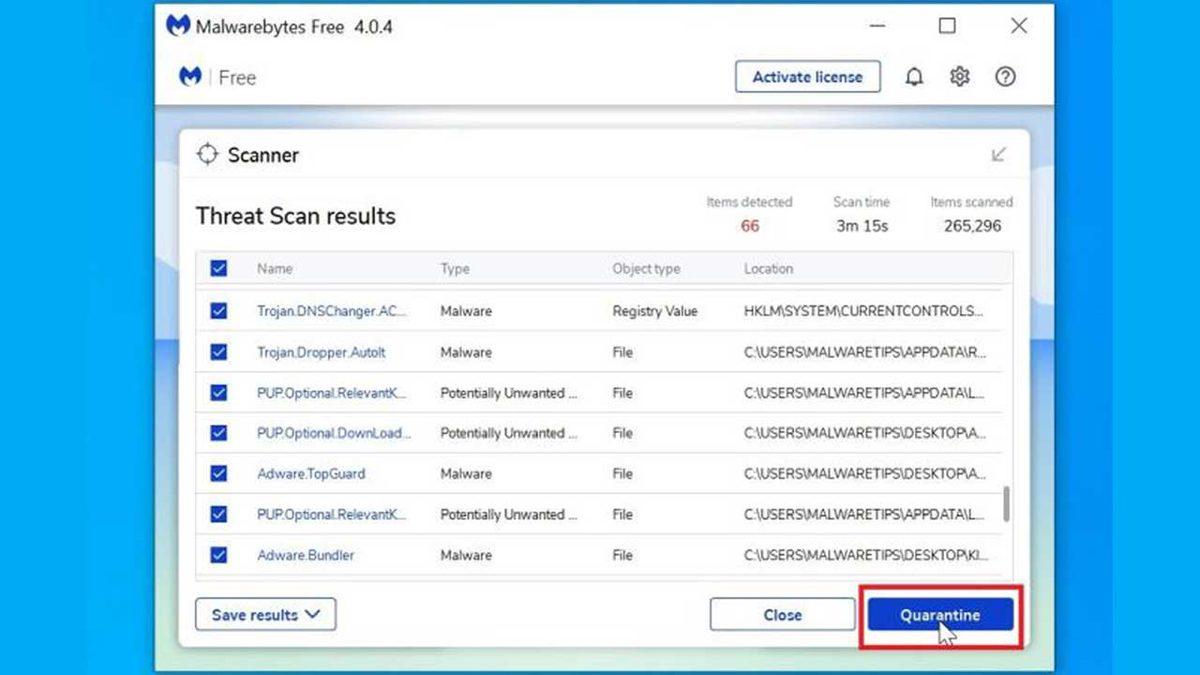Activate a Malwarebytes license

(x=808, y=76)
